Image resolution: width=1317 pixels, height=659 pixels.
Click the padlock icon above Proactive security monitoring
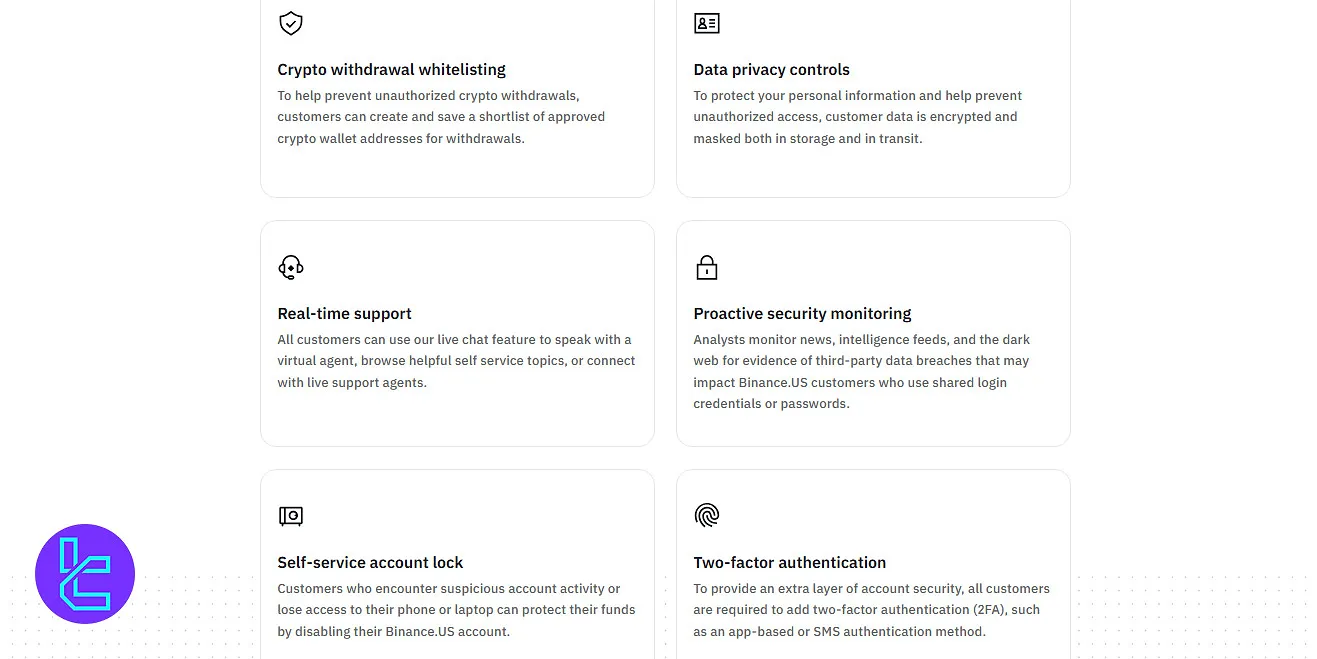tap(706, 267)
